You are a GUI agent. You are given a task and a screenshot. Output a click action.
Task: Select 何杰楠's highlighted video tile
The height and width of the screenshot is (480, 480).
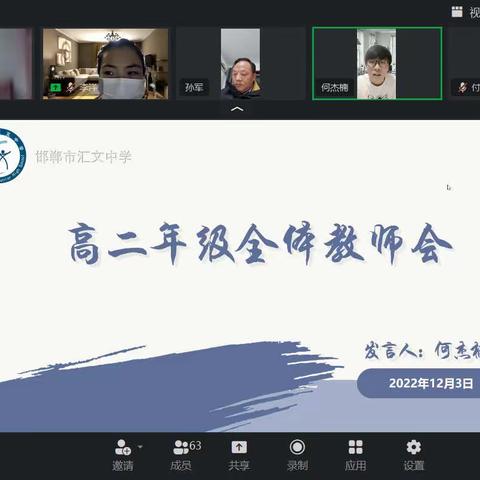pyautogui.click(x=377, y=63)
